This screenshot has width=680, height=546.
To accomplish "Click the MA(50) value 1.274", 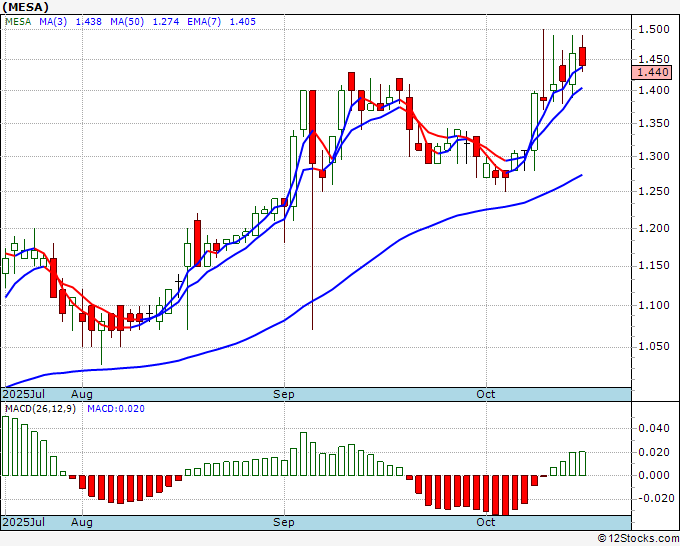I will [166, 22].
